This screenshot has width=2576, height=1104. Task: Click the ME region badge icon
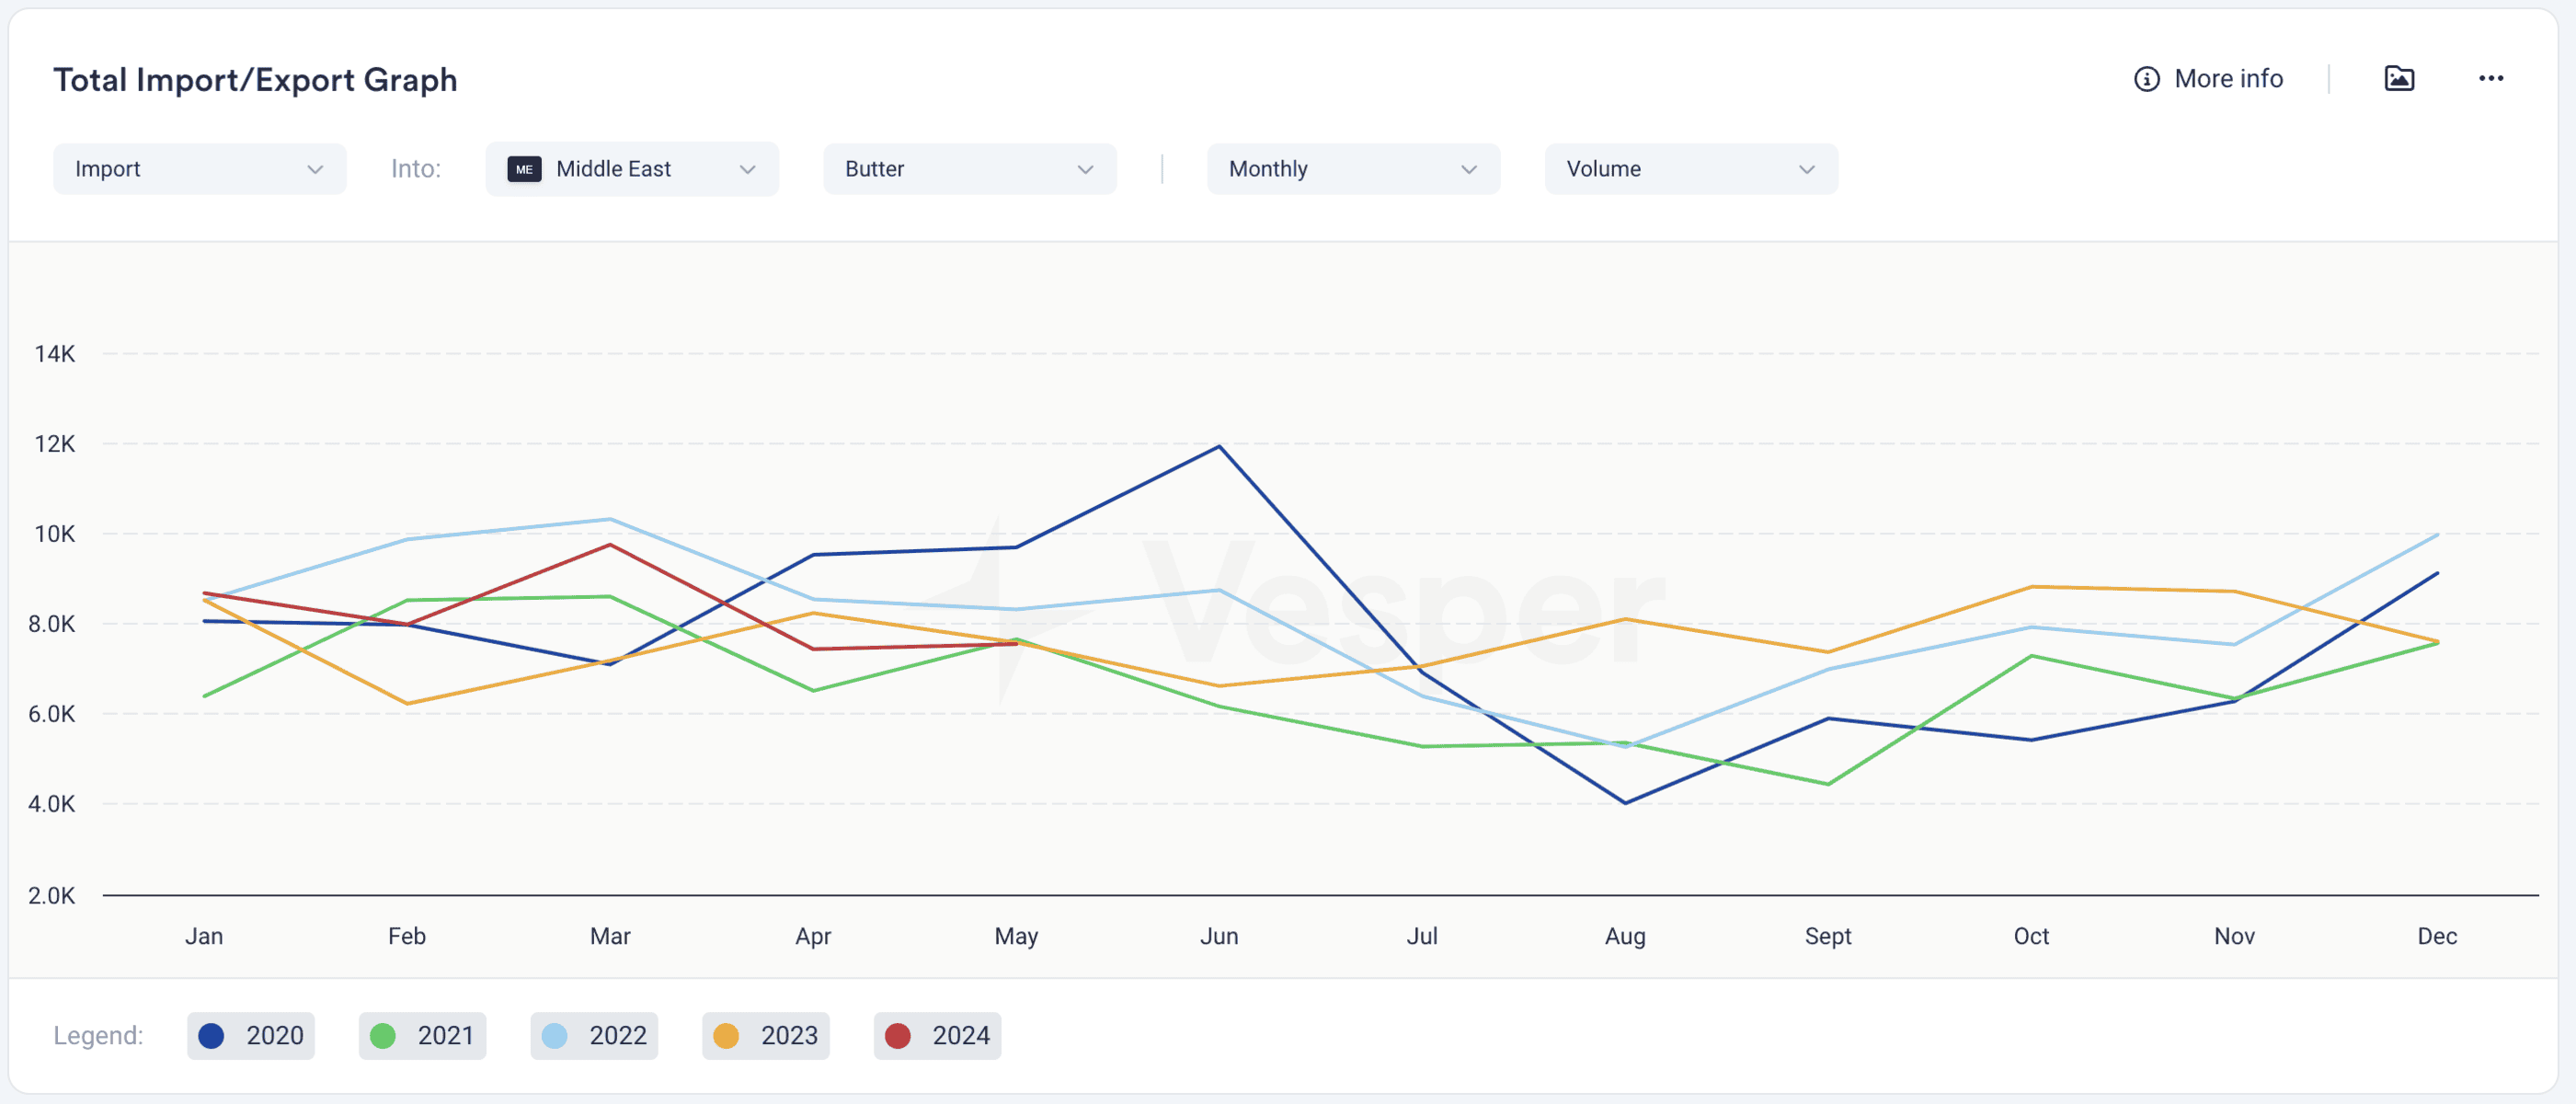coord(524,169)
